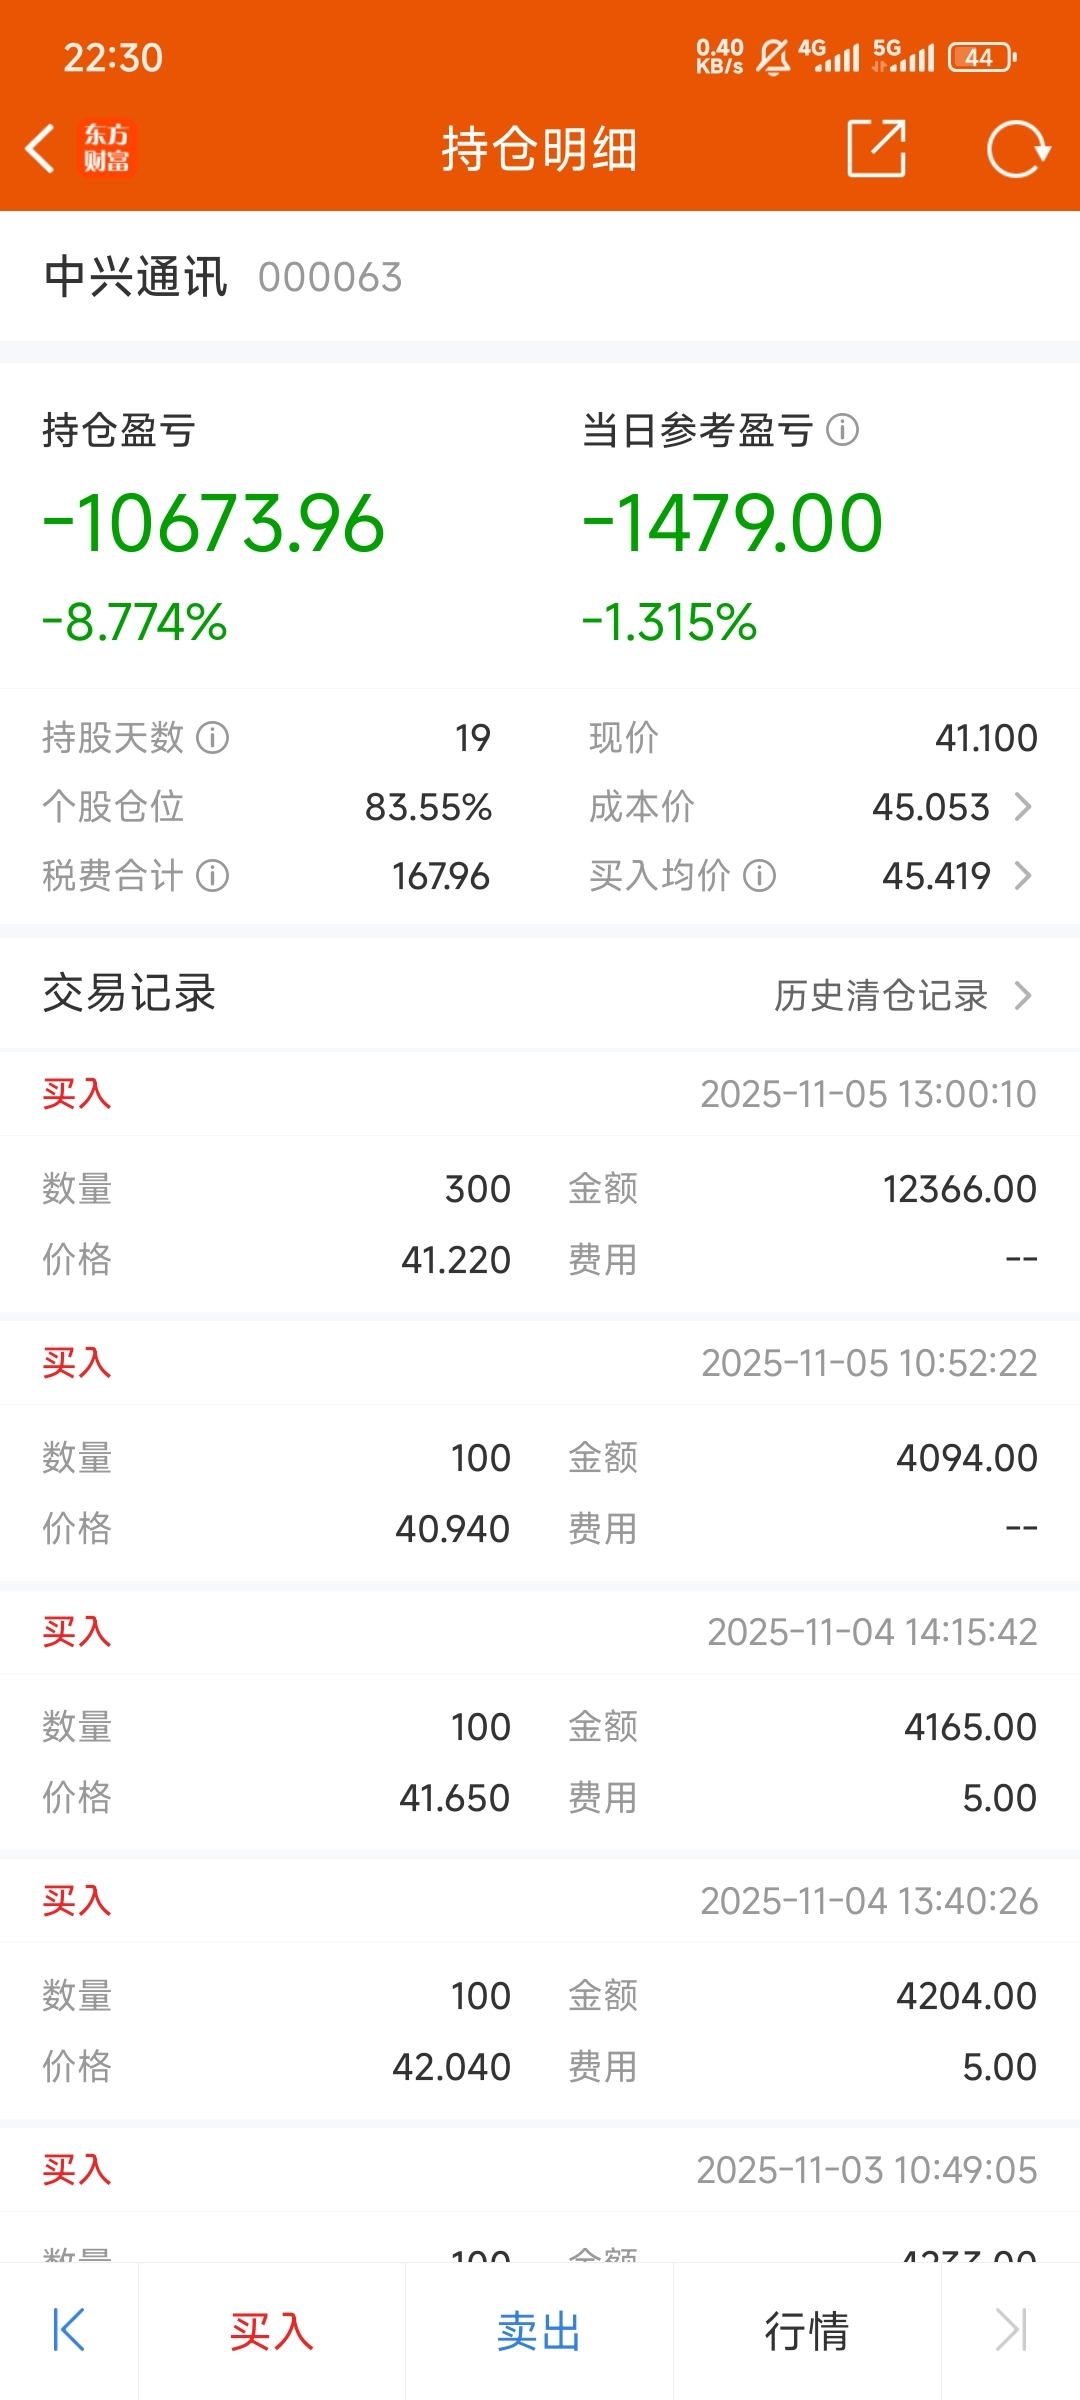Show info for 持股天数

(212, 738)
